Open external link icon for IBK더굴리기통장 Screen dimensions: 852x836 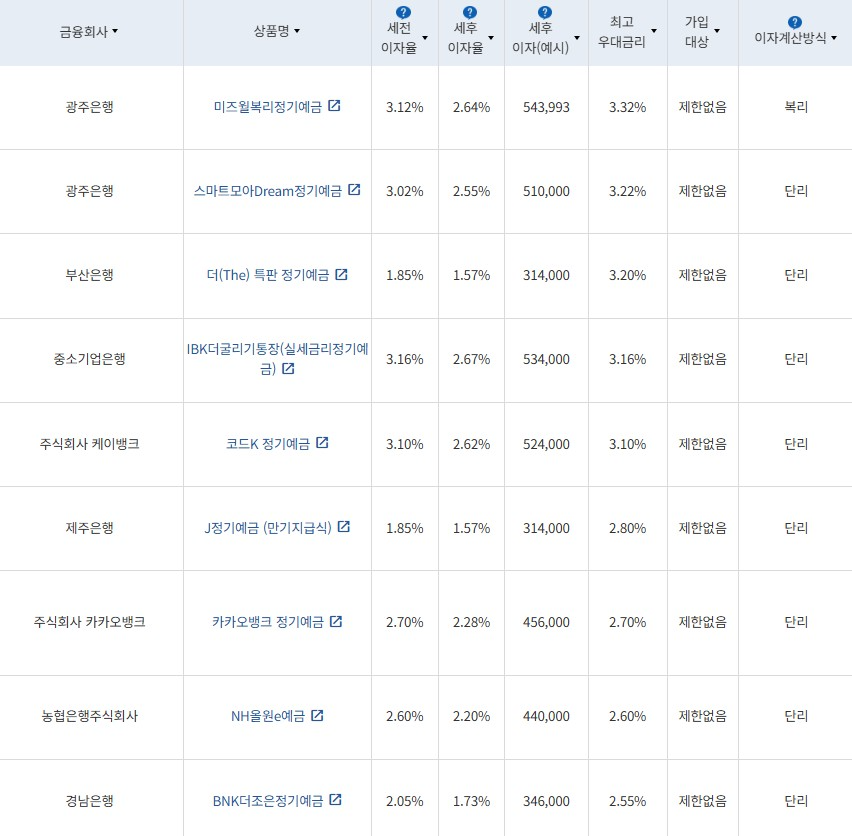coord(289,368)
